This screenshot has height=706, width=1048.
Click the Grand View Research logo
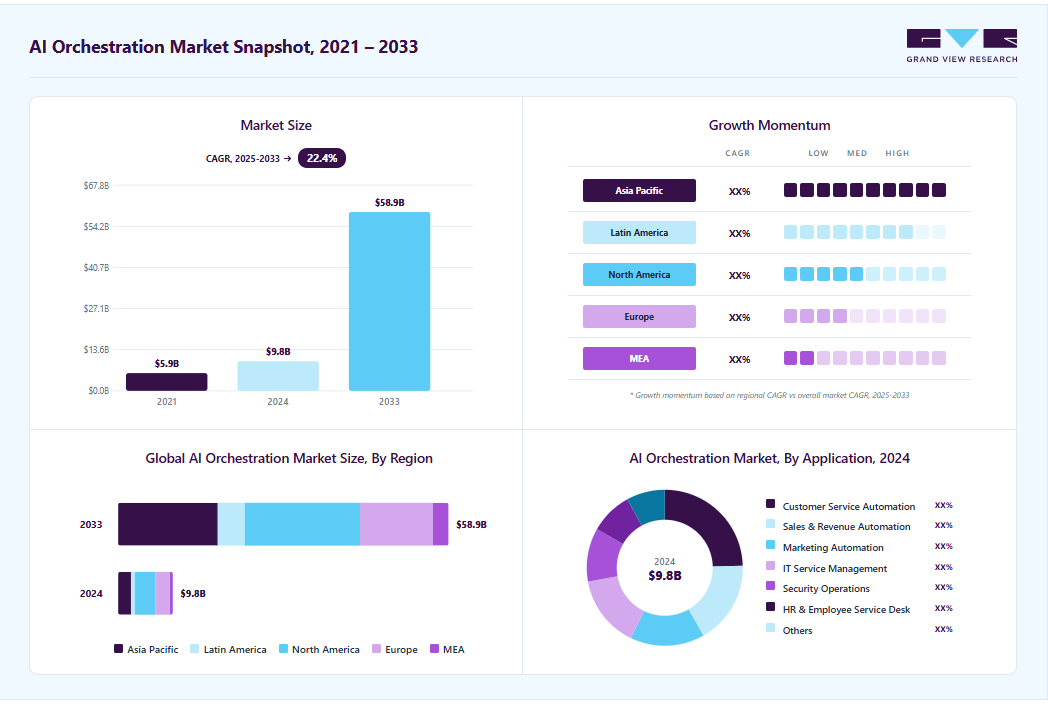(962, 45)
